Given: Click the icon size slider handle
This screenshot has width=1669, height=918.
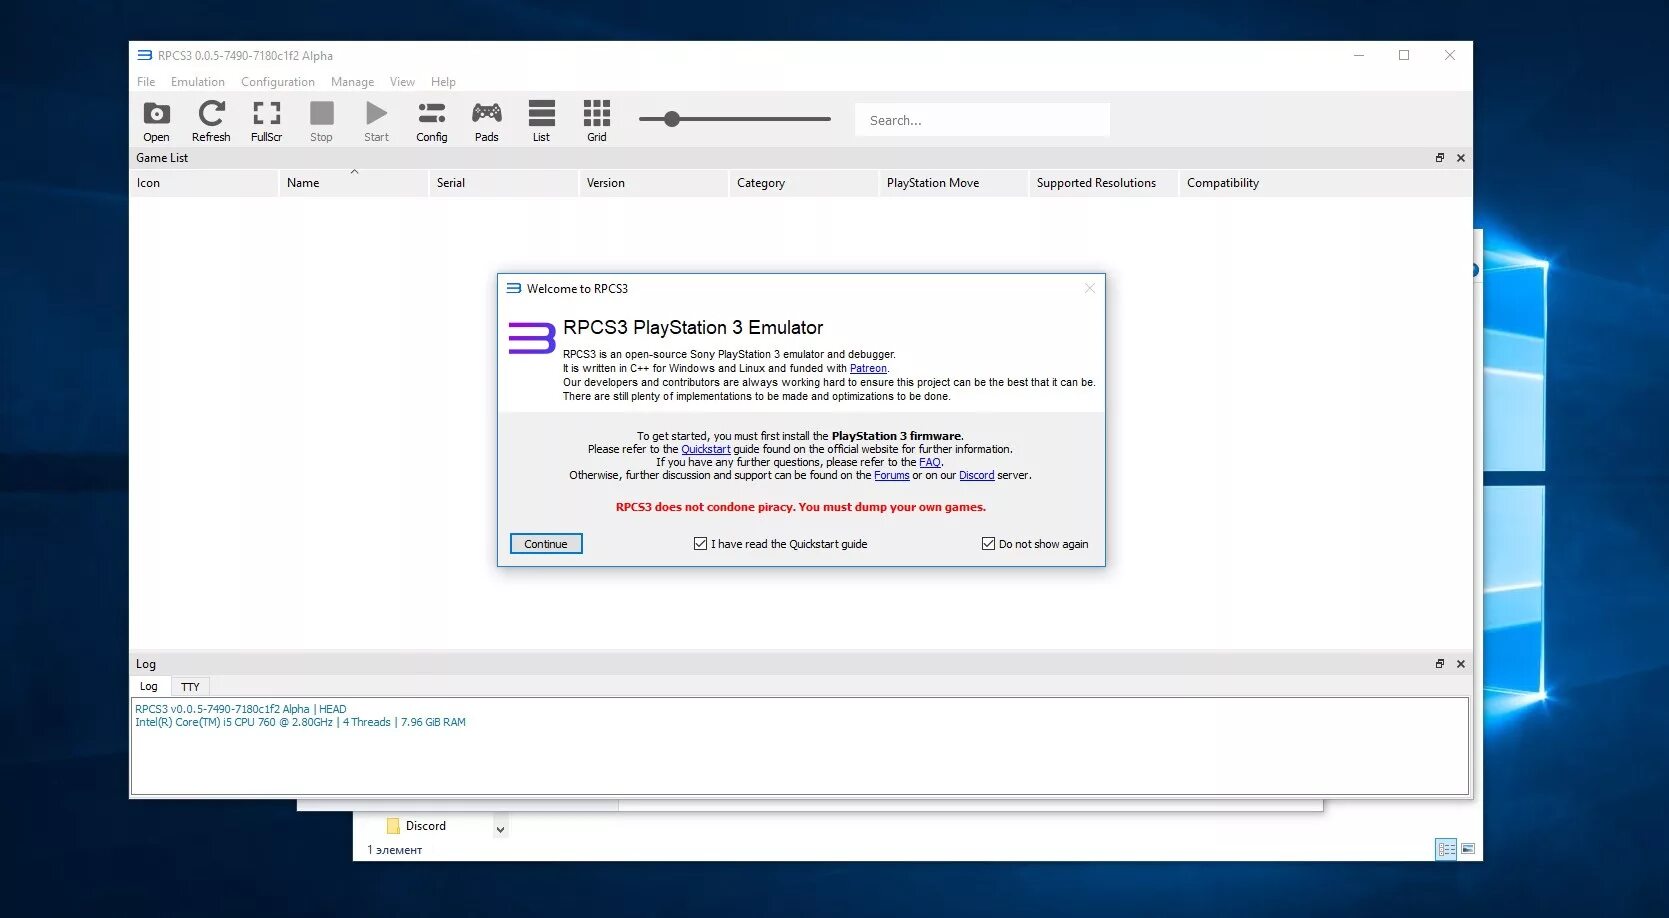Looking at the screenshot, I should click(x=672, y=119).
